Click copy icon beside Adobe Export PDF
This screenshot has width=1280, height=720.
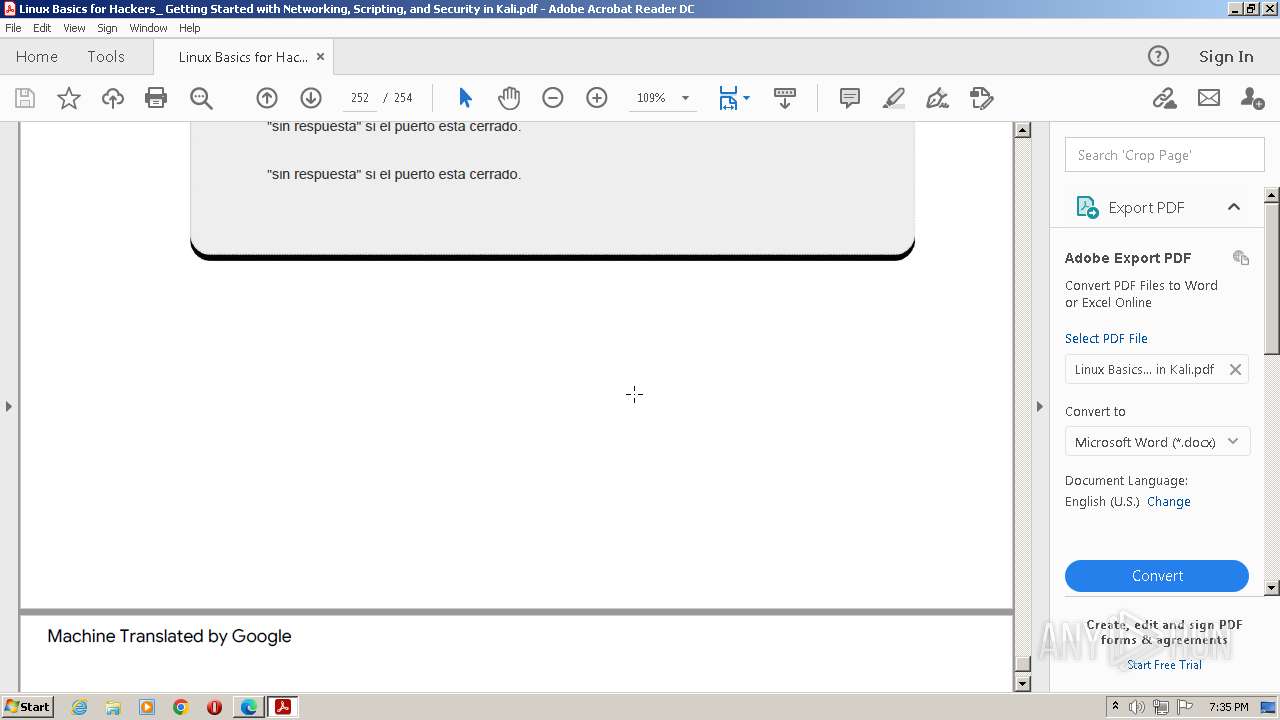click(x=1241, y=258)
